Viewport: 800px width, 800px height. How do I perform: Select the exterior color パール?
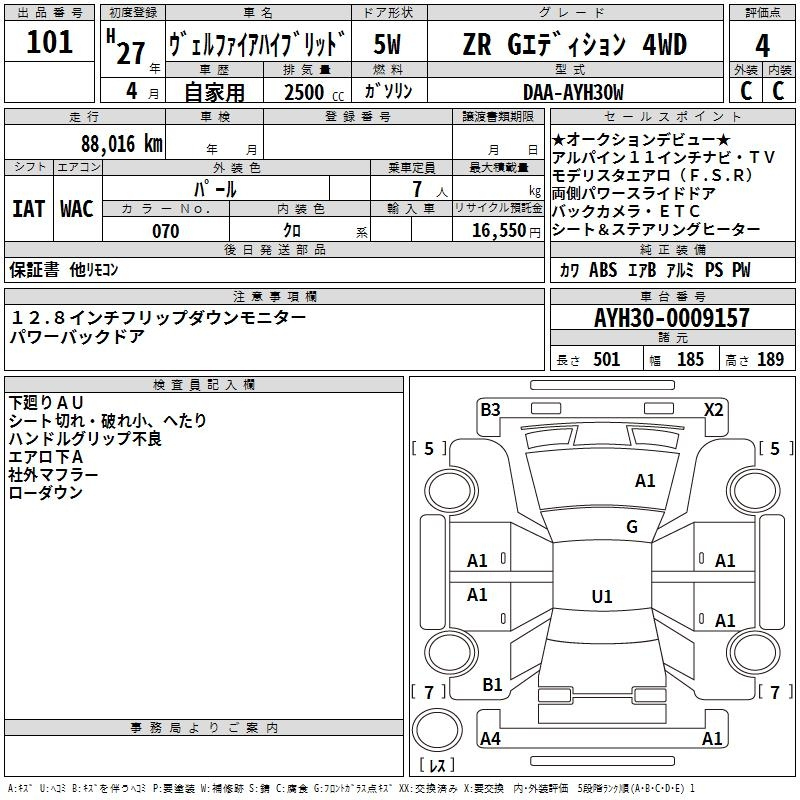tap(215, 189)
